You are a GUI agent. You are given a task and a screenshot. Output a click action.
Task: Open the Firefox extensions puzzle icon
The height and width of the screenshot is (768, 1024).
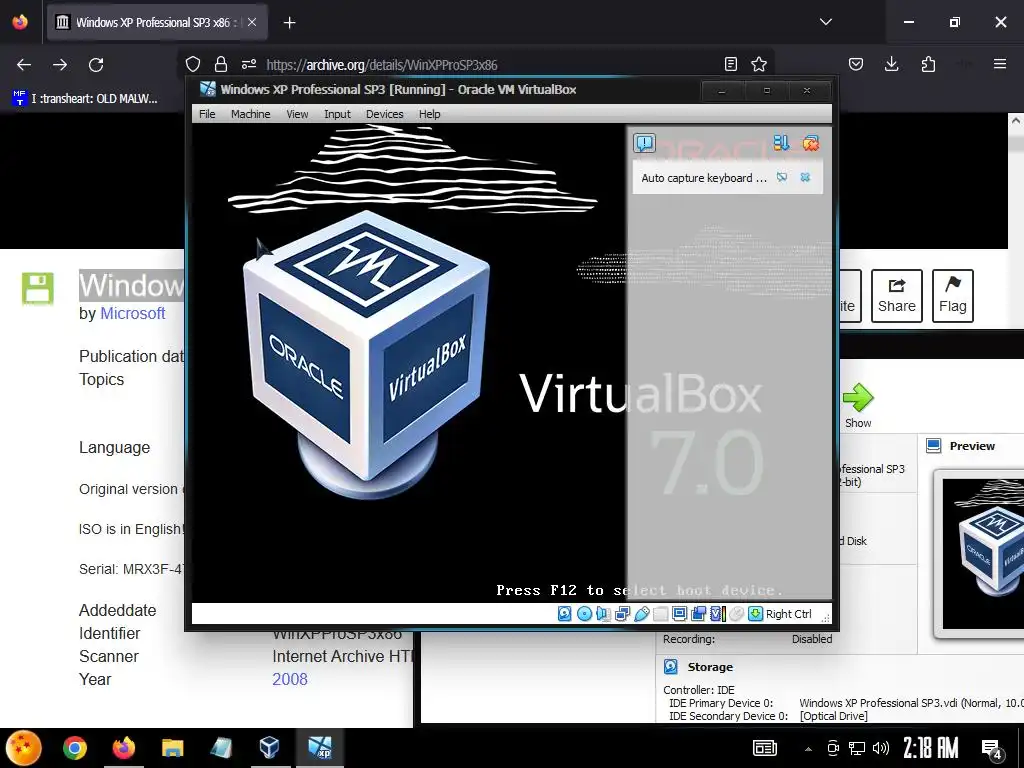(928, 64)
